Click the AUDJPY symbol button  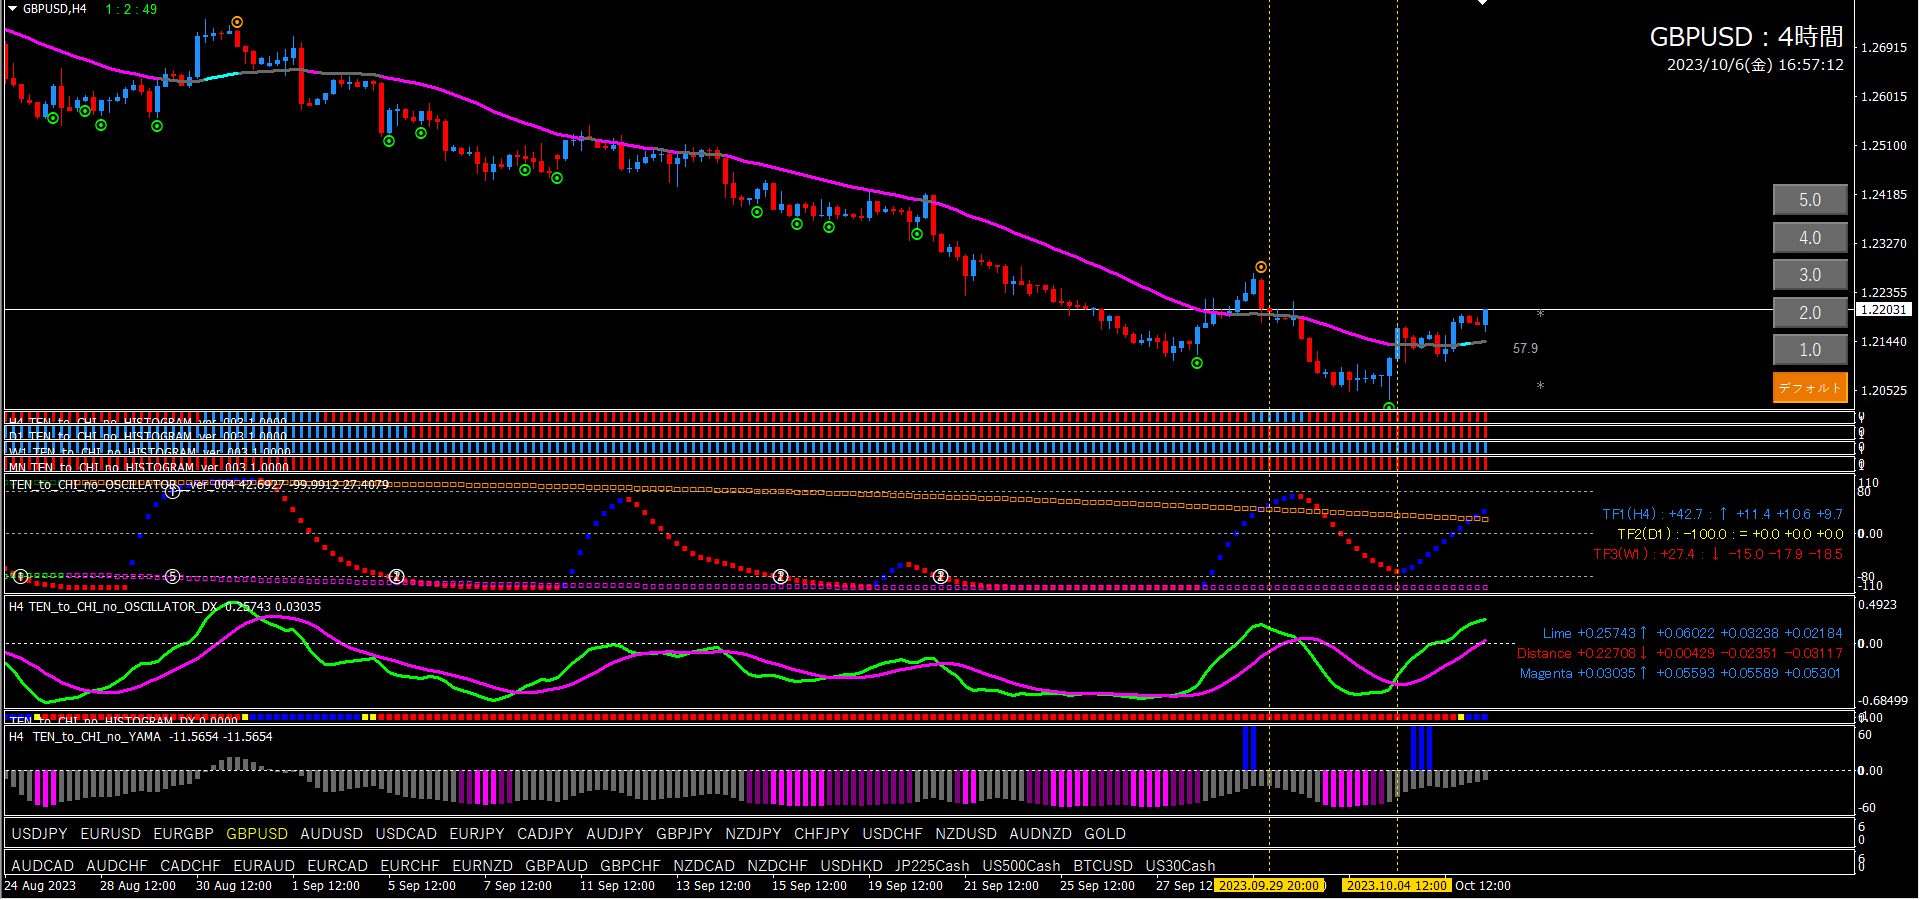[615, 834]
